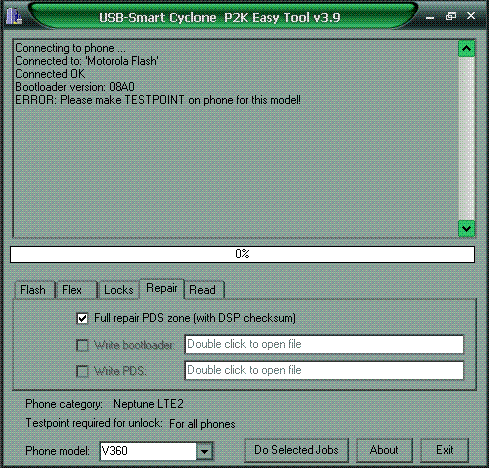
Task: Click the 0% progress bar
Action: pyautogui.click(x=242, y=254)
